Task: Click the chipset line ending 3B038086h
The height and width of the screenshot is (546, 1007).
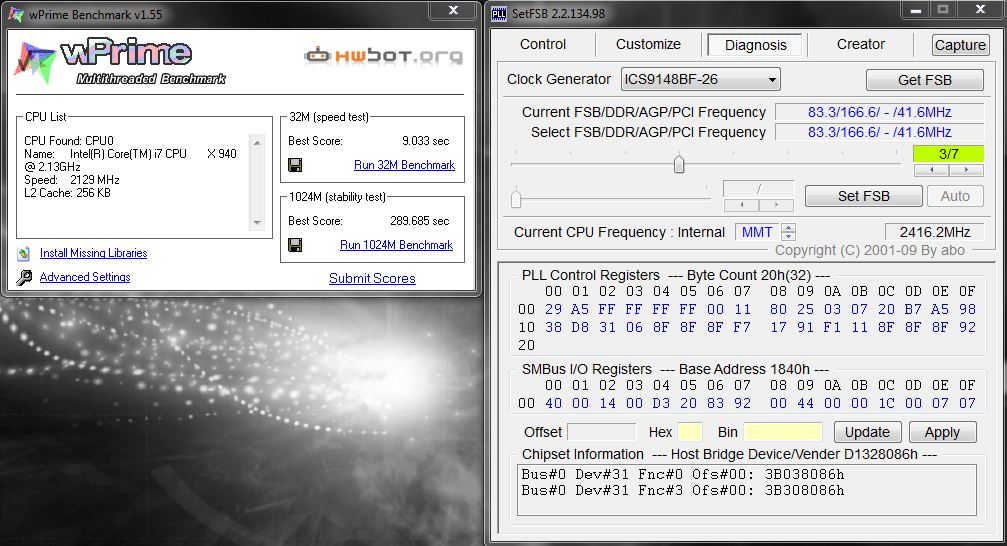Action: (x=683, y=474)
